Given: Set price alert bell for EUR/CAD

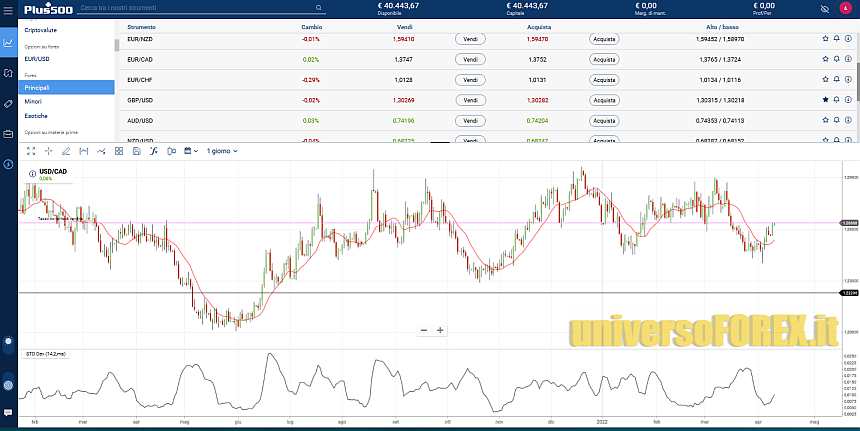Looking at the screenshot, I should (x=836, y=59).
